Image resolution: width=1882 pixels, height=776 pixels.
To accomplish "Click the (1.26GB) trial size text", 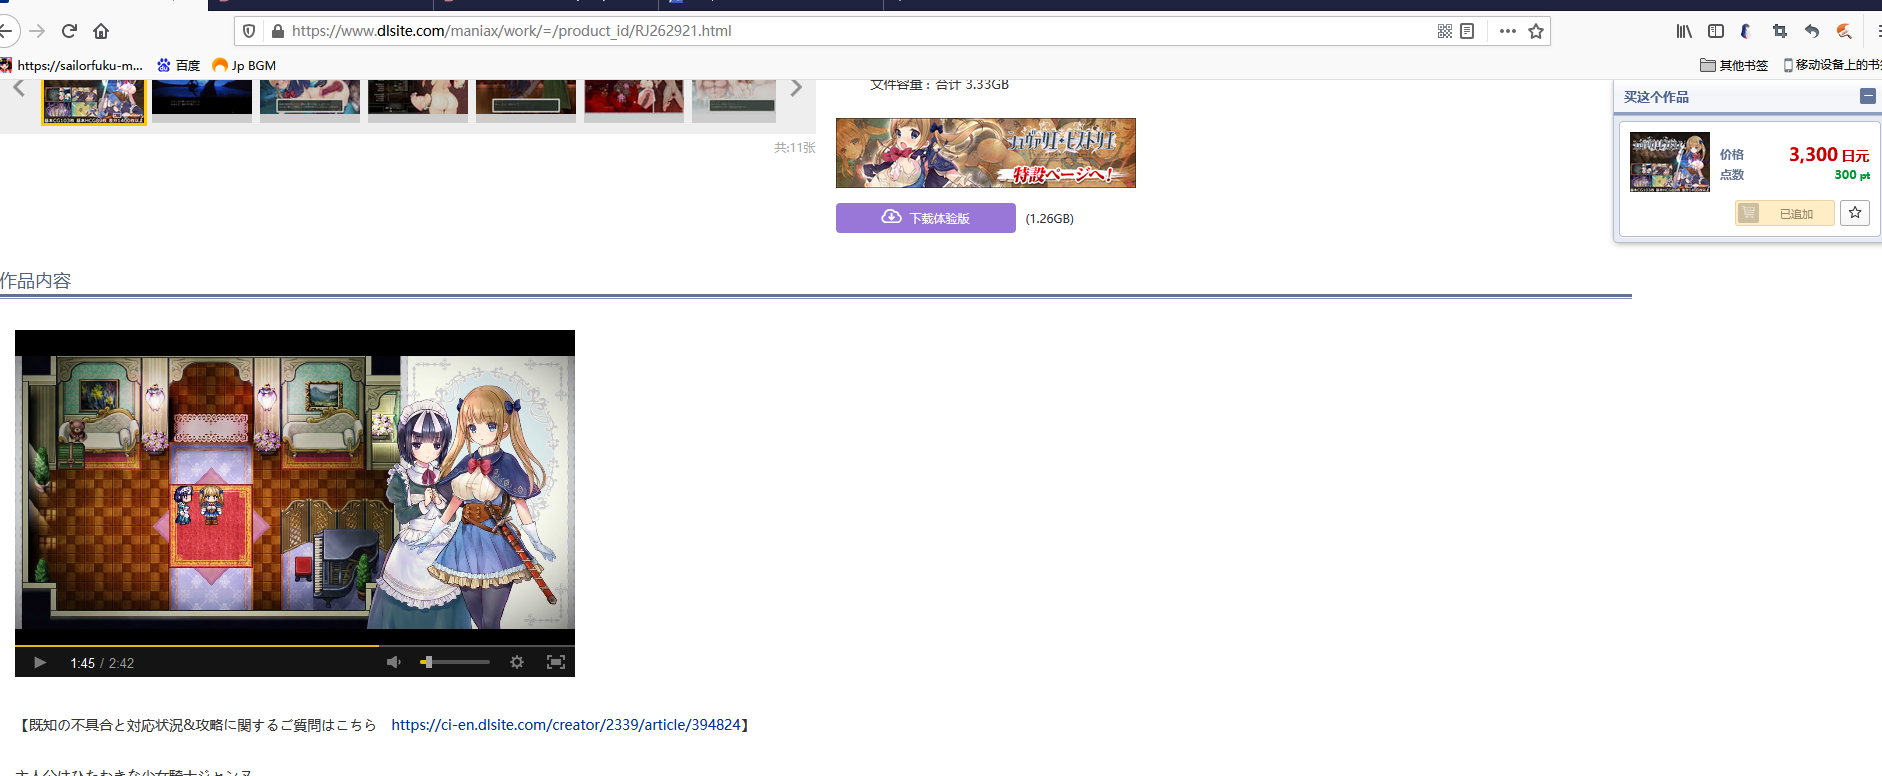I will [x=1050, y=219].
